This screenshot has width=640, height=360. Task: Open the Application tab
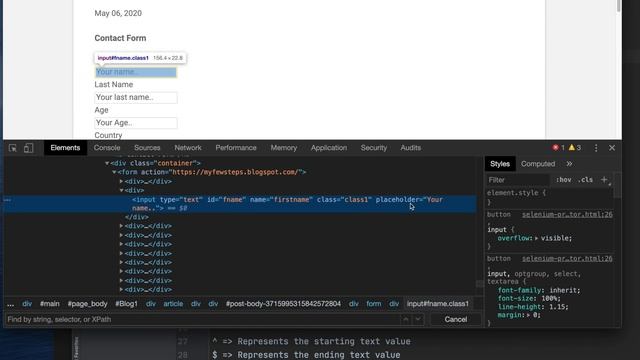[329, 148]
